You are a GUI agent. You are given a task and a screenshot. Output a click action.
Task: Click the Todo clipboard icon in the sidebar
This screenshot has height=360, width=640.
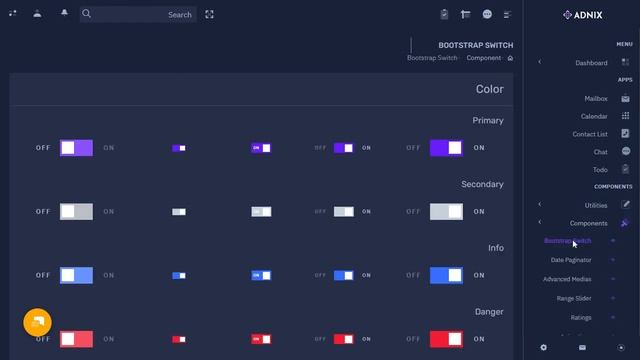pos(625,169)
